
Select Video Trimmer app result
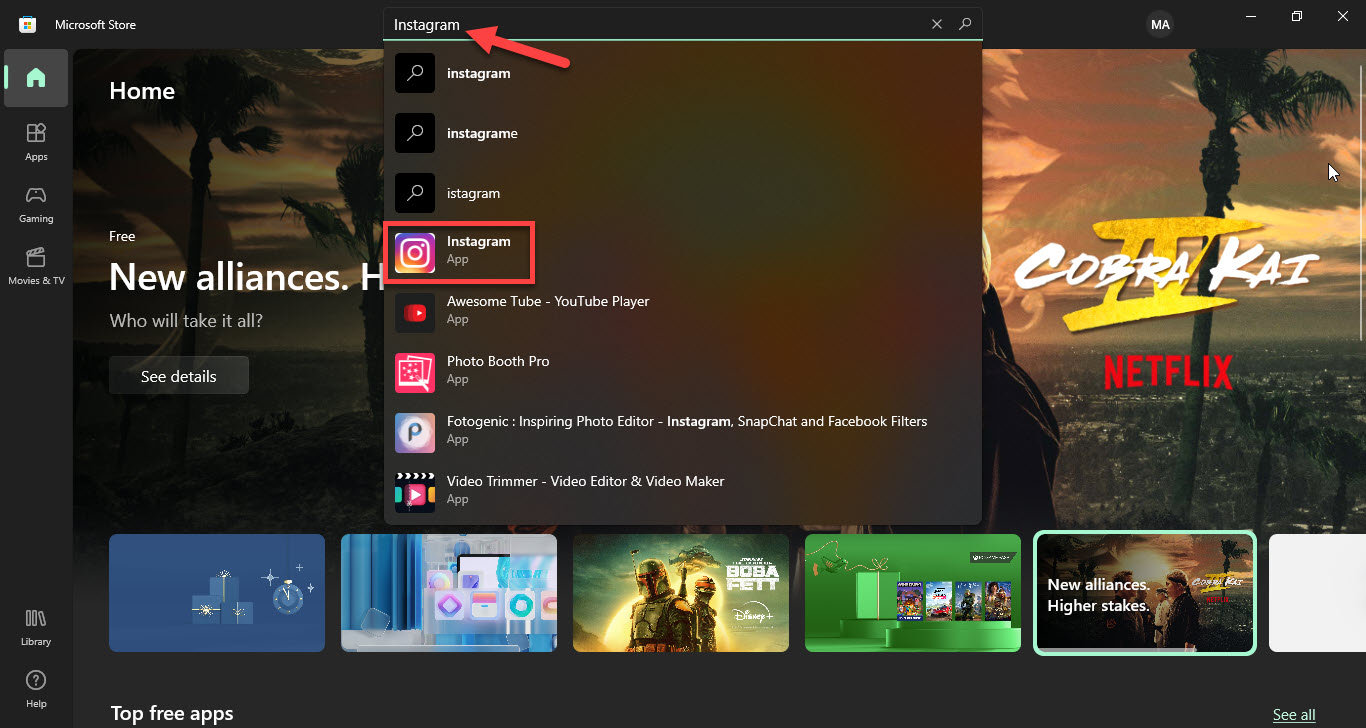(585, 491)
